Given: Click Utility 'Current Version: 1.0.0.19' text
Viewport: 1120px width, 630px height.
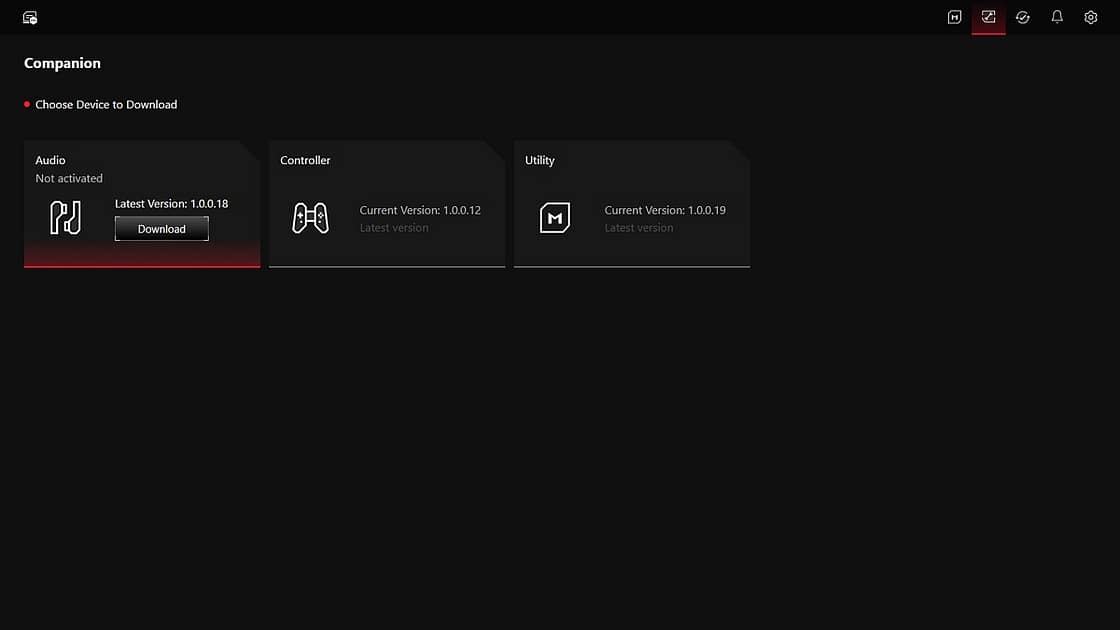Looking at the screenshot, I should 665,210.
